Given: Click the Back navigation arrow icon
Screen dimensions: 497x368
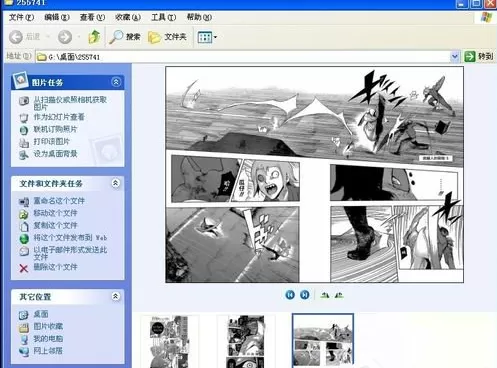Looking at the screenshot, I should [x=16, y=37].
